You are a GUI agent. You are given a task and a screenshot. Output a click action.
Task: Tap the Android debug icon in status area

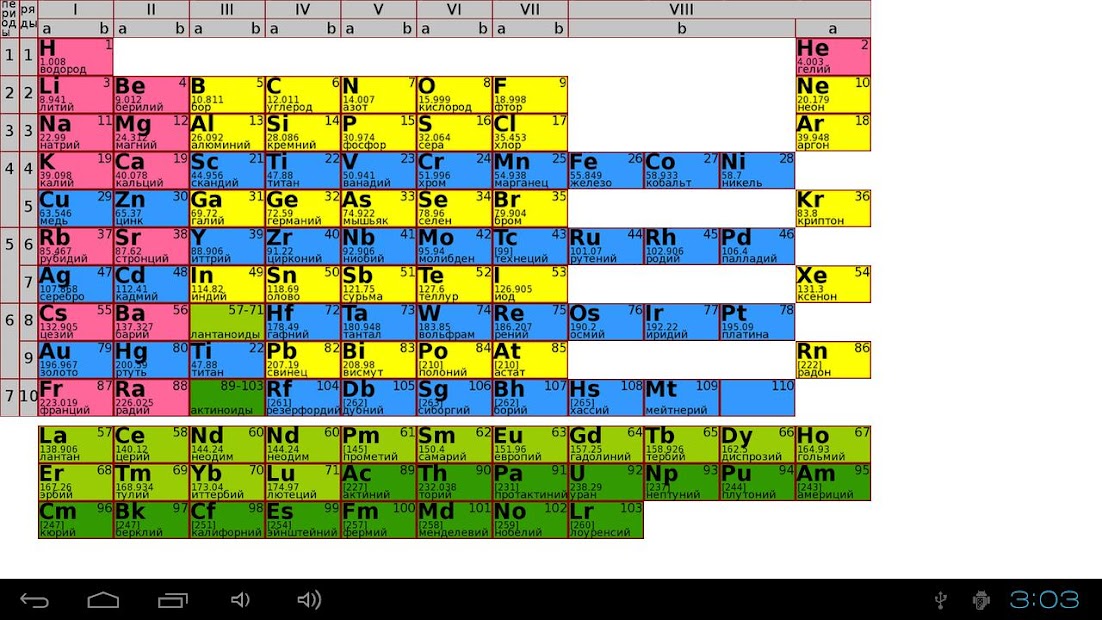981,600
